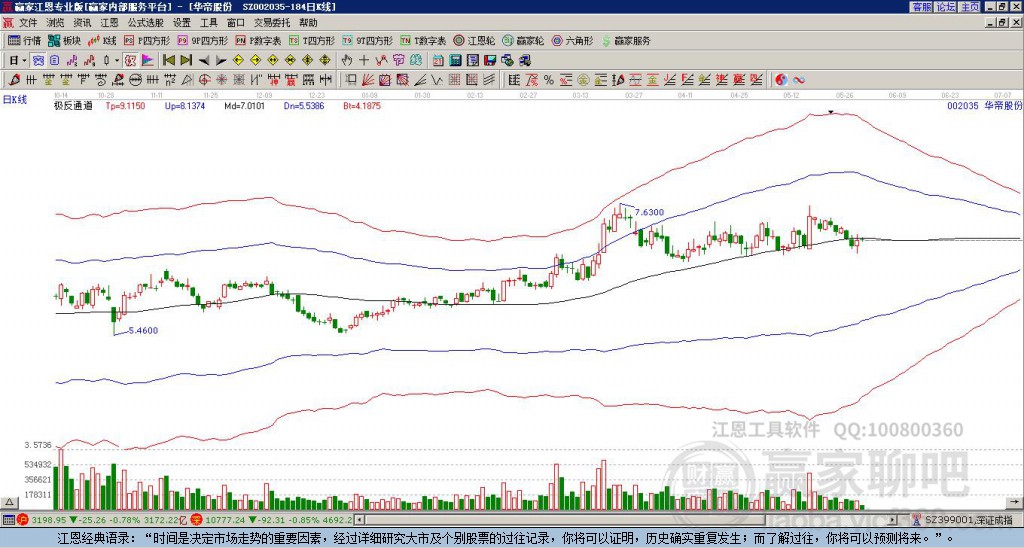Select the red fan lines drawing tool

coord(368,80)
